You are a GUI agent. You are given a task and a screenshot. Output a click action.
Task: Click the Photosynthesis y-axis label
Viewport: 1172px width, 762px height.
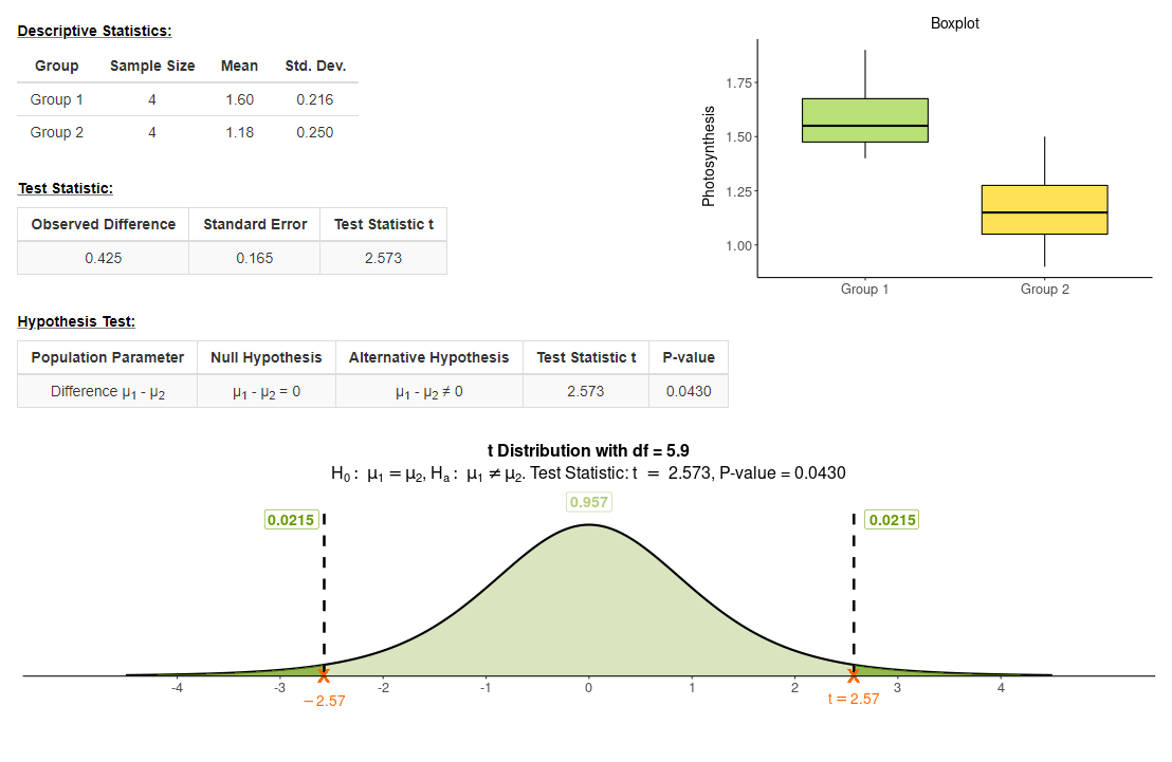point(709,156)
